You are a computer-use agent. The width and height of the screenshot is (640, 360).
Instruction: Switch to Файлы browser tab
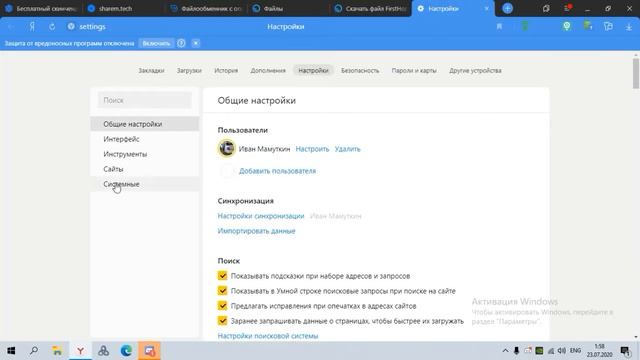[289, 8]
